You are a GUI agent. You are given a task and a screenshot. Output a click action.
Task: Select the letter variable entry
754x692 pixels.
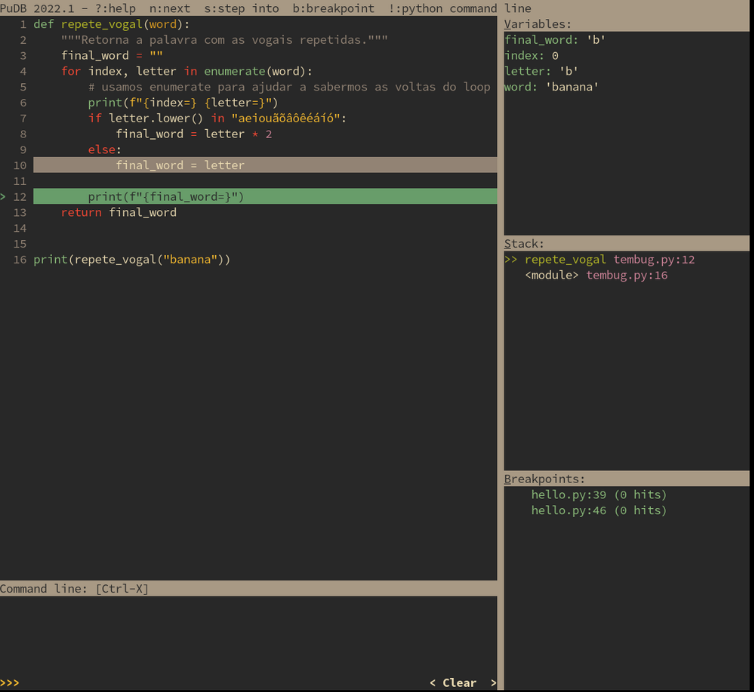tap(541, 72)
